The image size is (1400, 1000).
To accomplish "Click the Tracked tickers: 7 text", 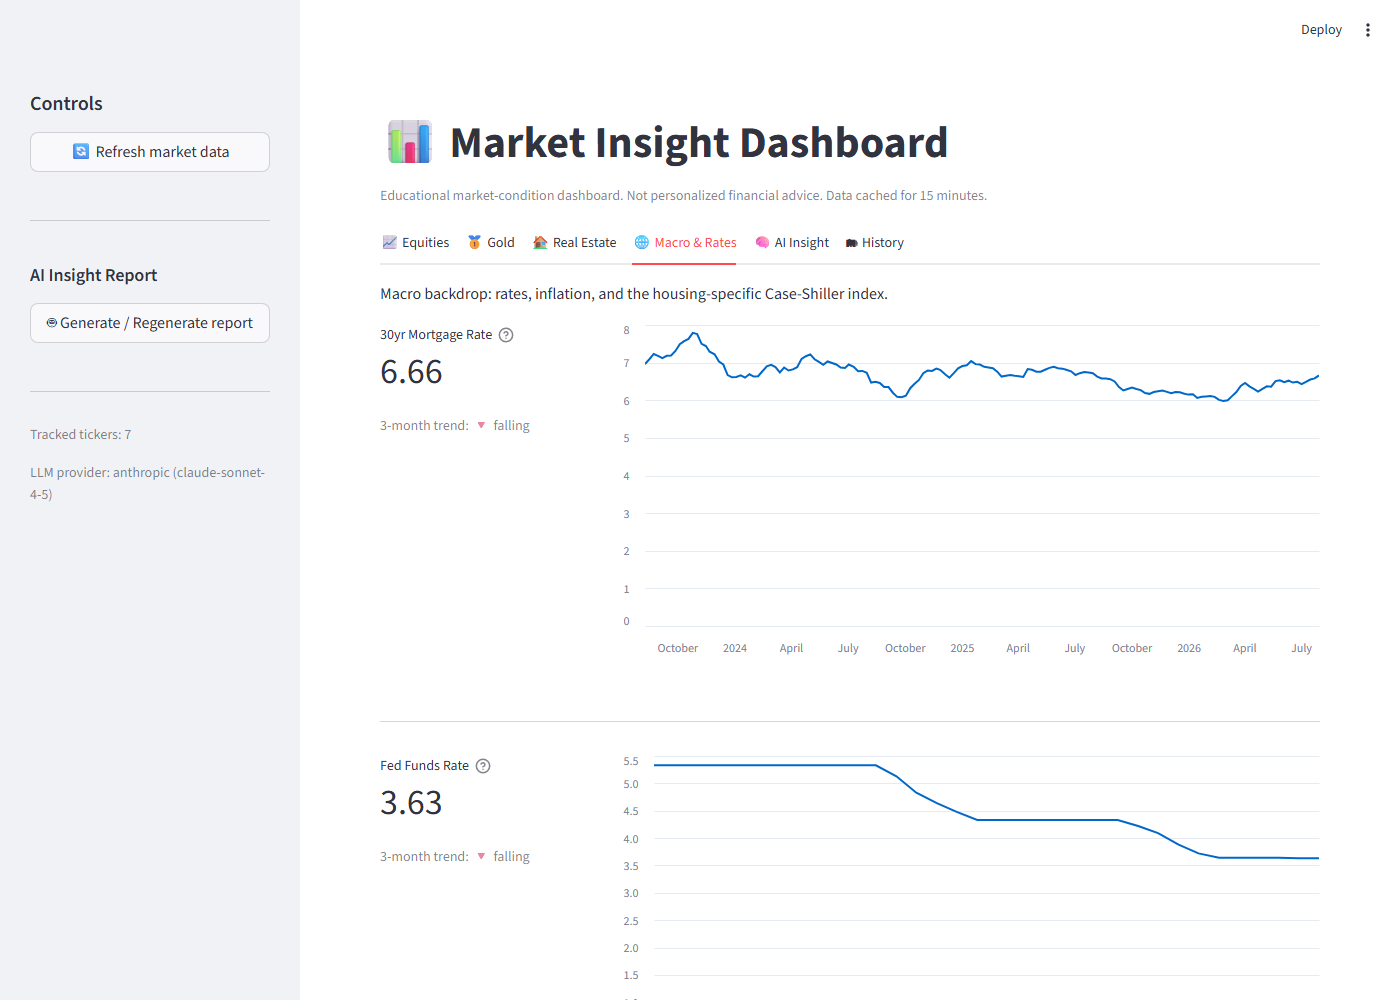I will pyautogui.click(x=81, y=435).
